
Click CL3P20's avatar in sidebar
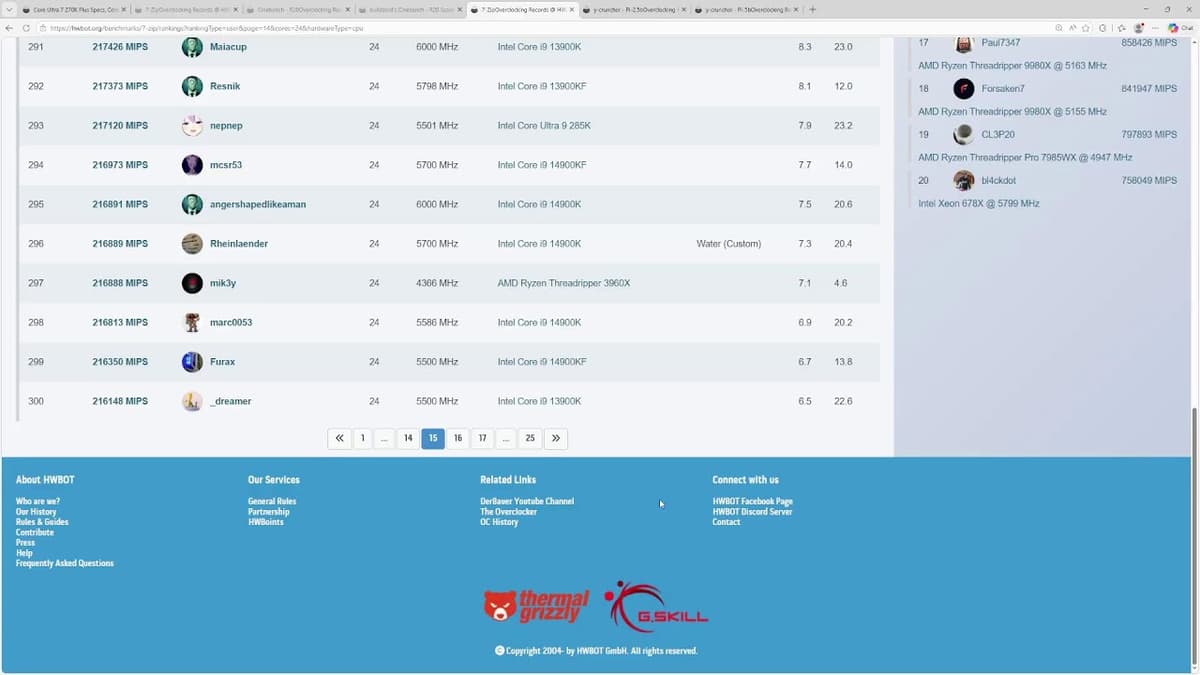point(963,134)
